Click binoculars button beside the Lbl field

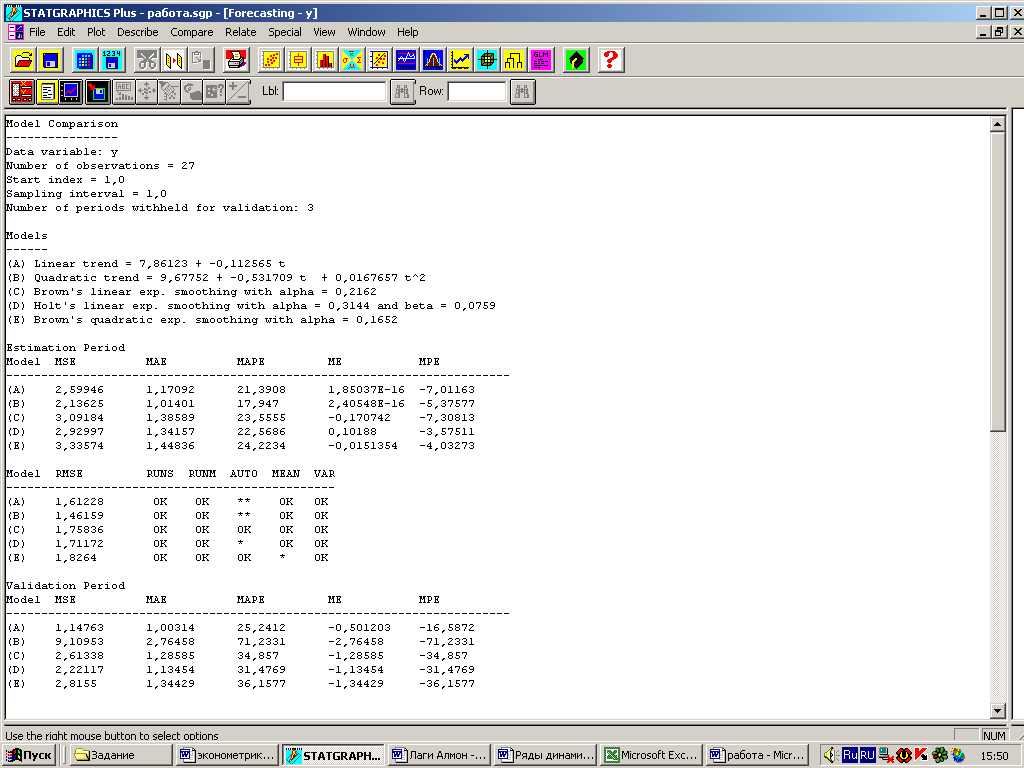(402, 91)
